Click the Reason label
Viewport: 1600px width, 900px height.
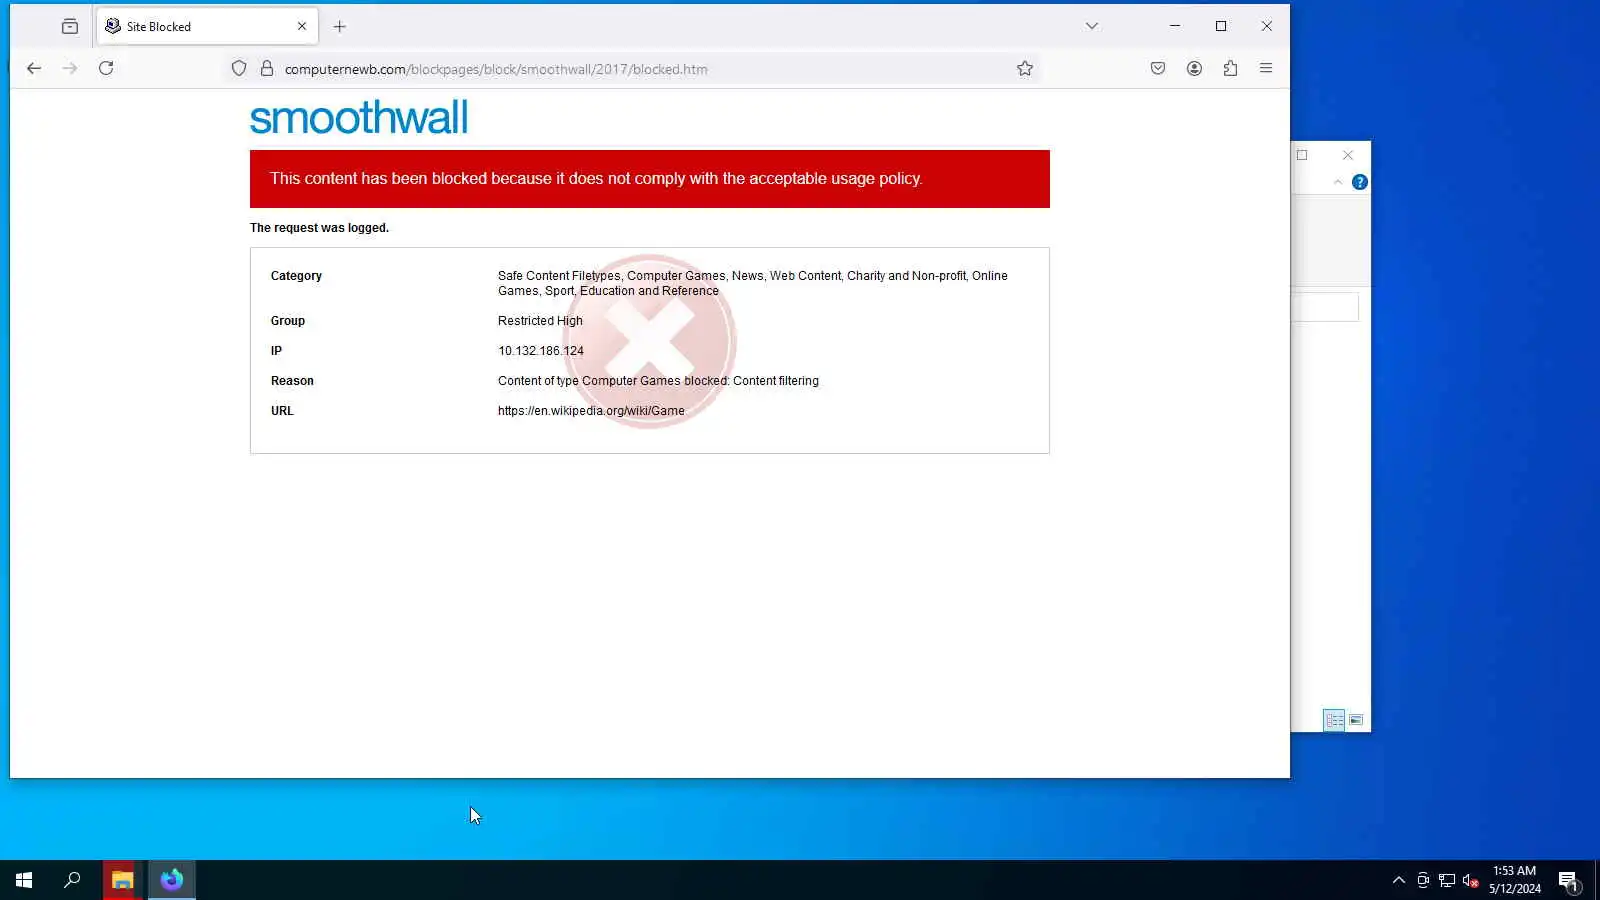point(292,381)
